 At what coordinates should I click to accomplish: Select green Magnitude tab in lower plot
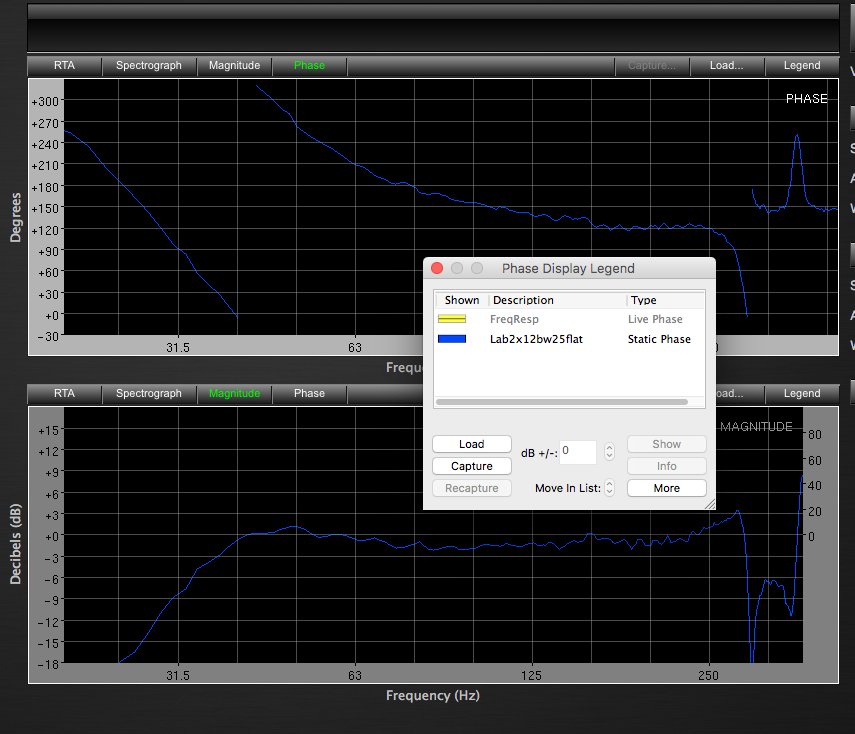coord(234,394)
